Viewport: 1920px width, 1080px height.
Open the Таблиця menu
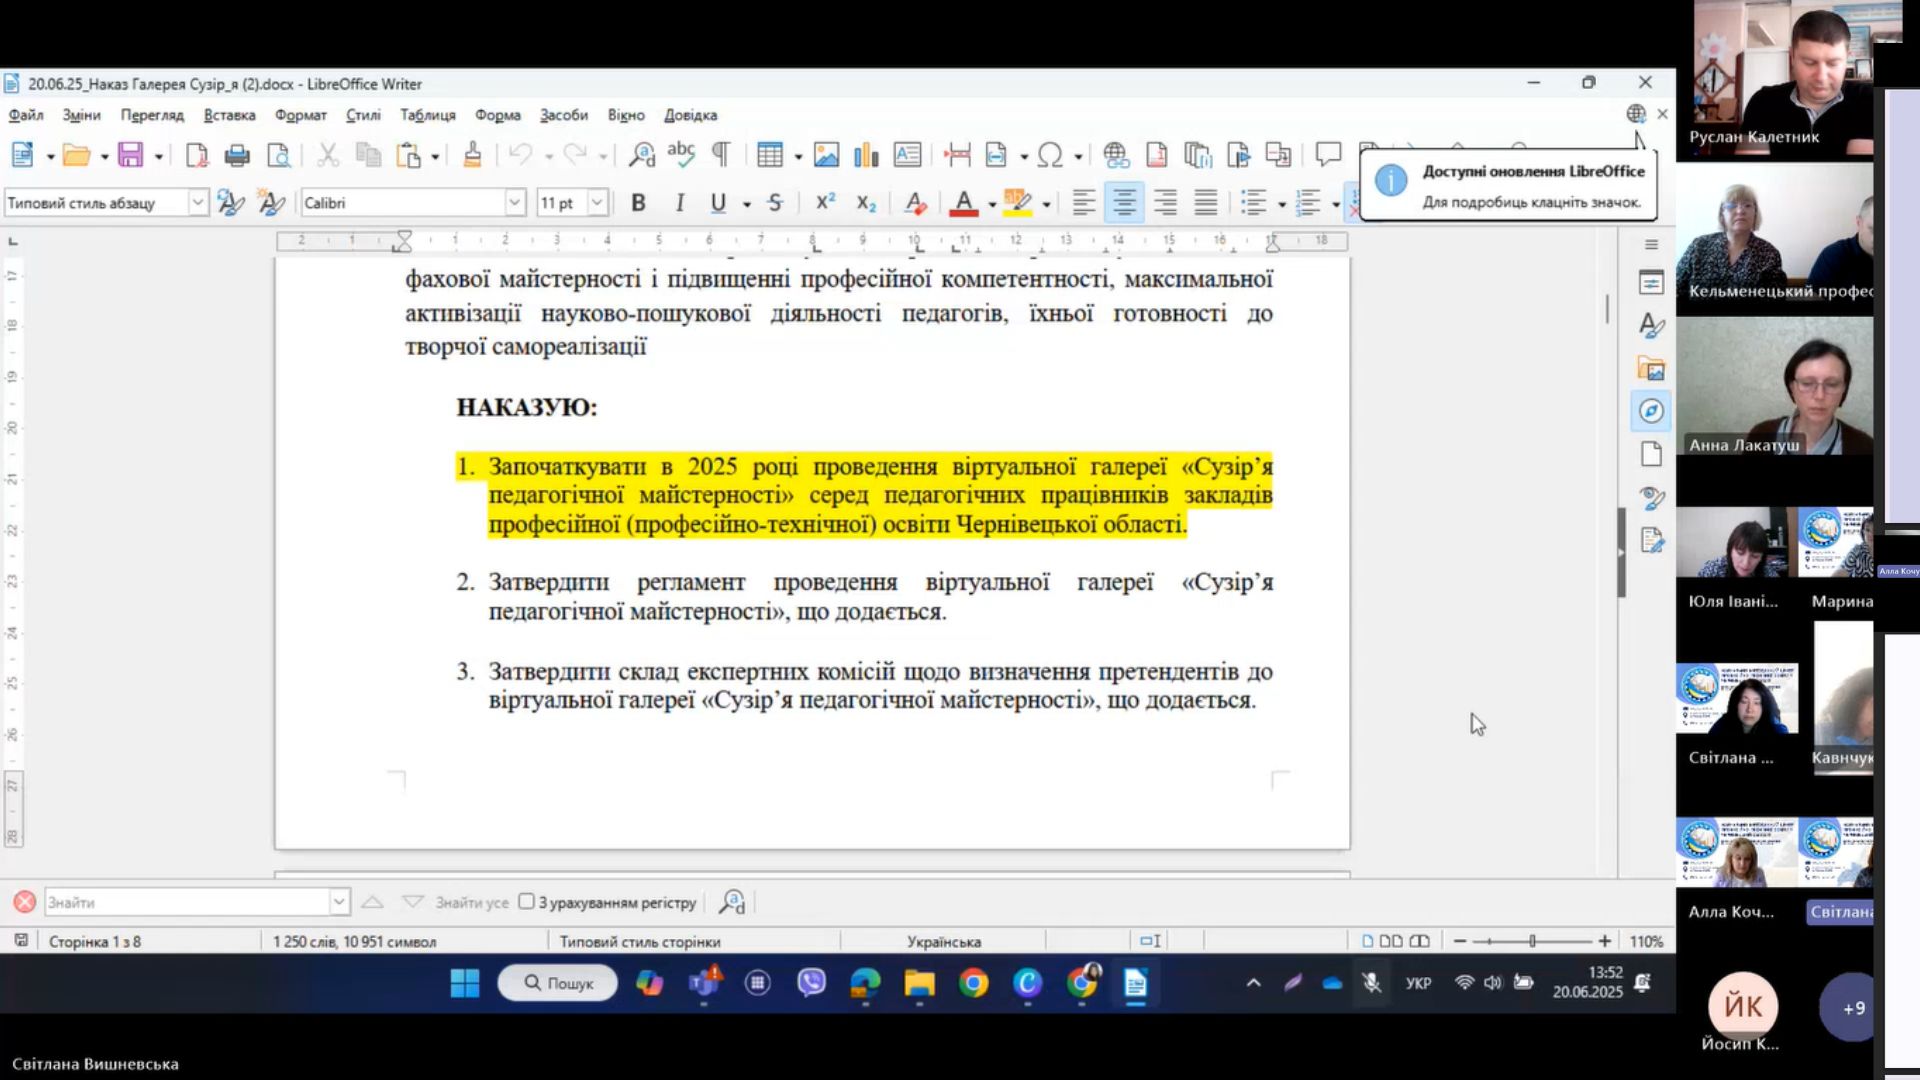tap(427, 115)
